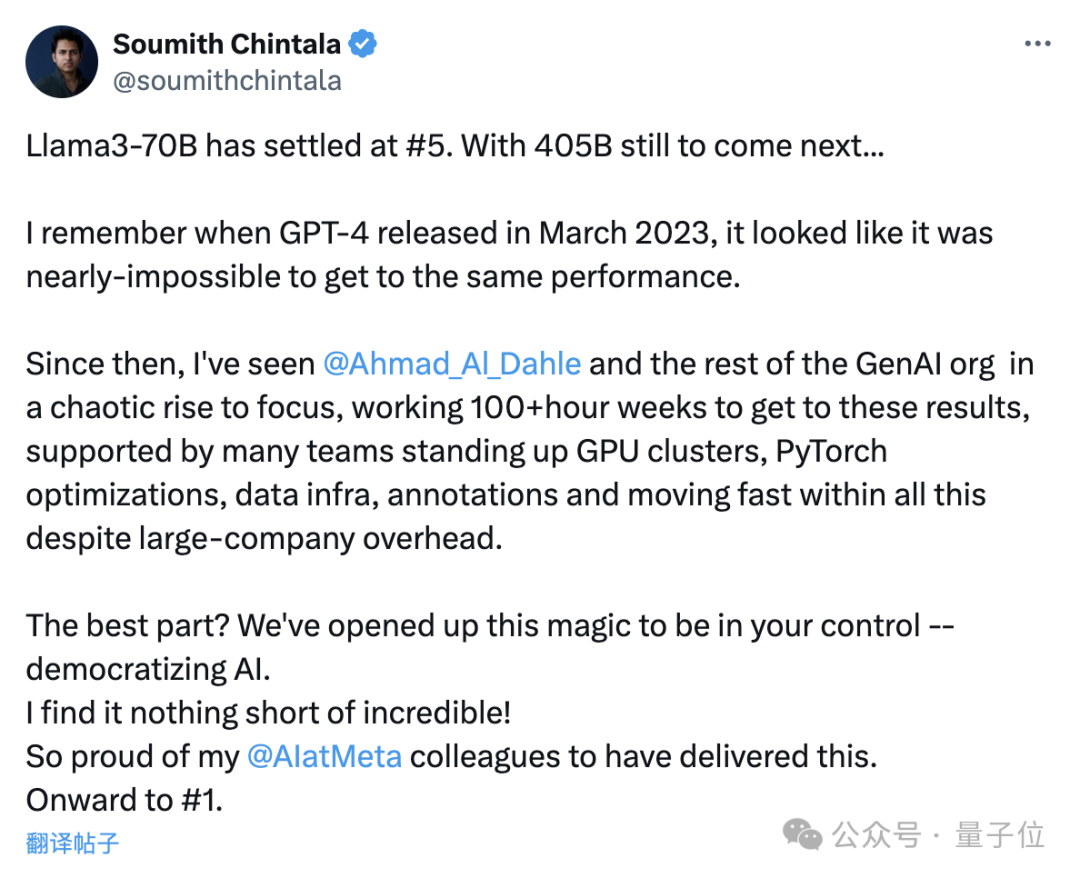This screenshot has width=1080, height=878.
Task: Click the WeChat logo watermark icon
Action: click(803, 834)
